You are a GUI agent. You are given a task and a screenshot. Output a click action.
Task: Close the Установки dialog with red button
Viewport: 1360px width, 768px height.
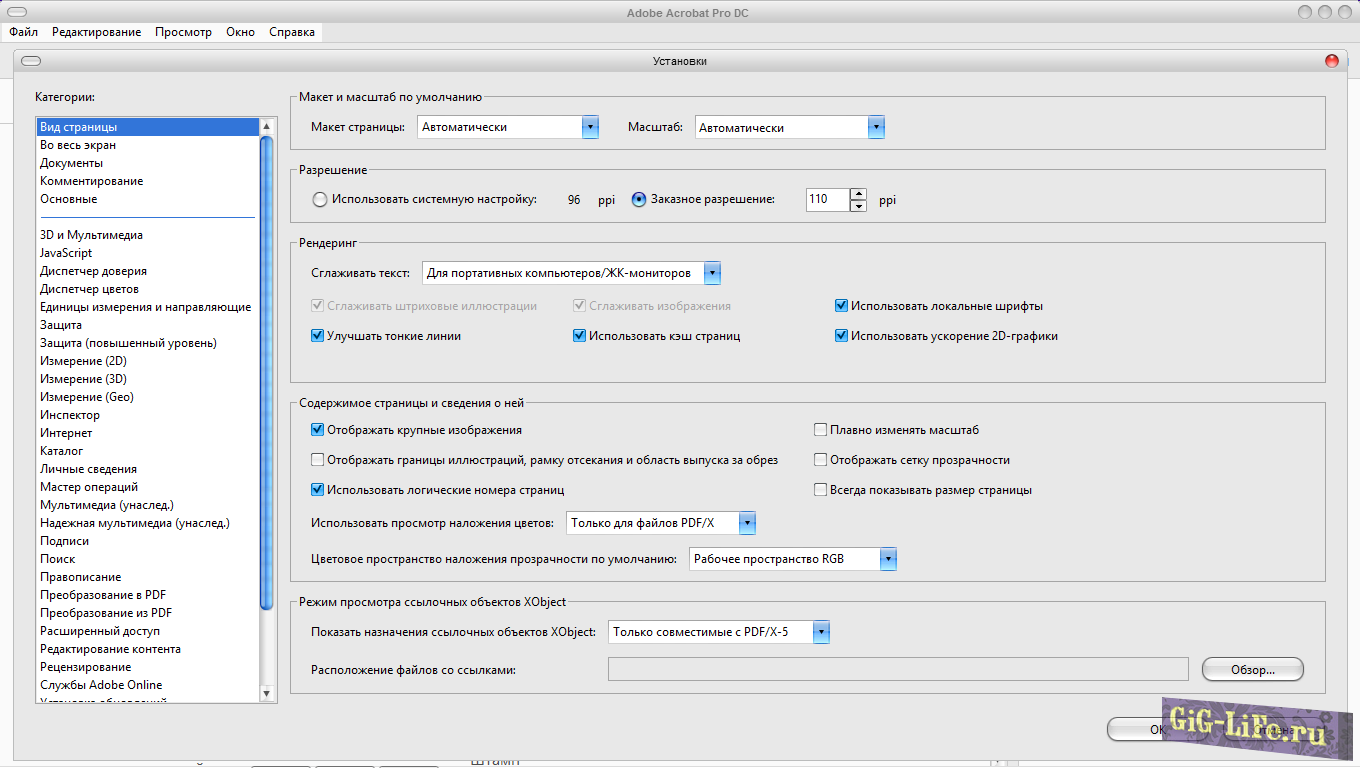tap(1331, 61)
